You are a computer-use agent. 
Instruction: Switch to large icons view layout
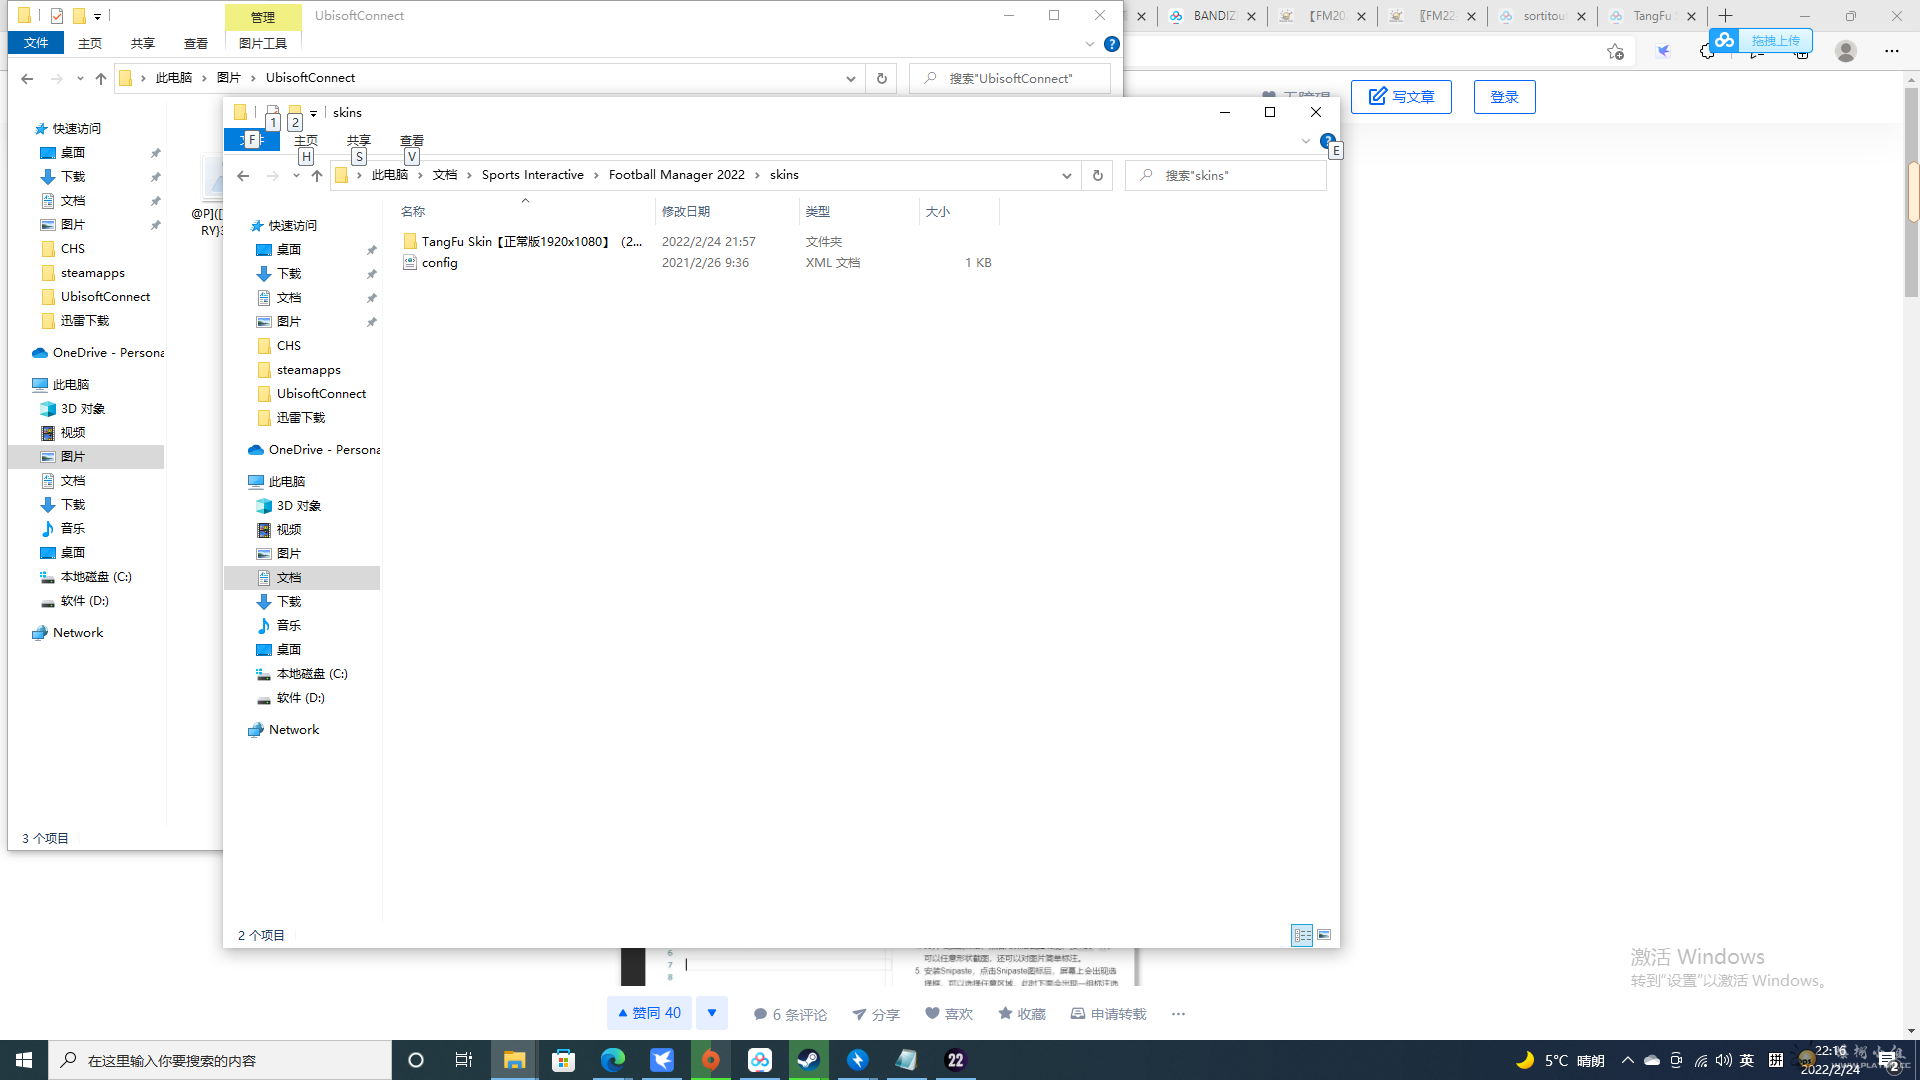coord(1324,935)
